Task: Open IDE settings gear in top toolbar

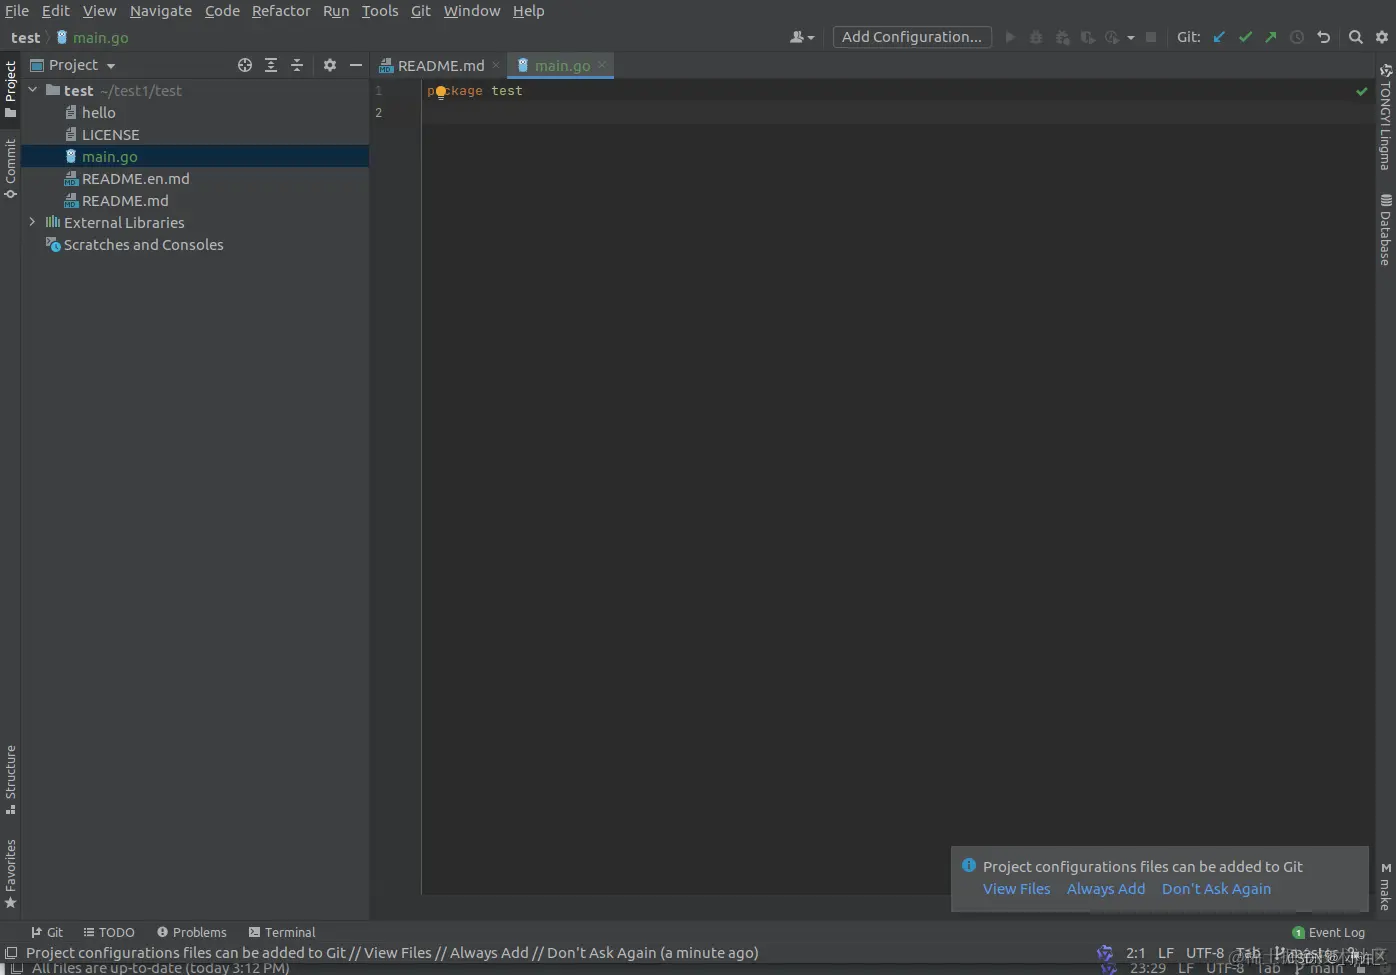Action: (1382, 37)
